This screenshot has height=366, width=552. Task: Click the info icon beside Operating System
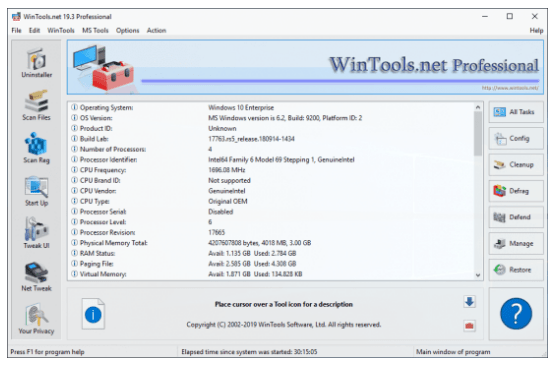(74, 107)
